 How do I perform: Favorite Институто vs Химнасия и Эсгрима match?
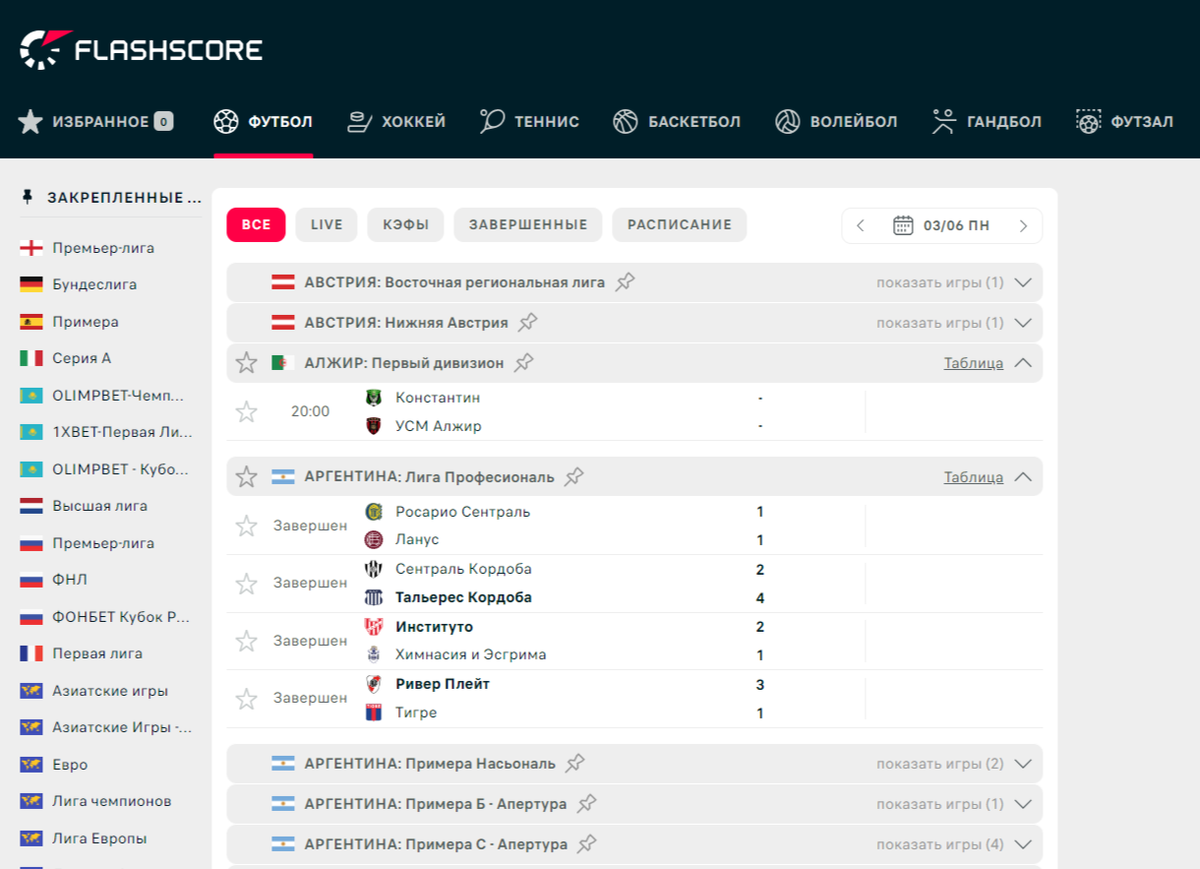pyautogui.click(x=246, y=641)
